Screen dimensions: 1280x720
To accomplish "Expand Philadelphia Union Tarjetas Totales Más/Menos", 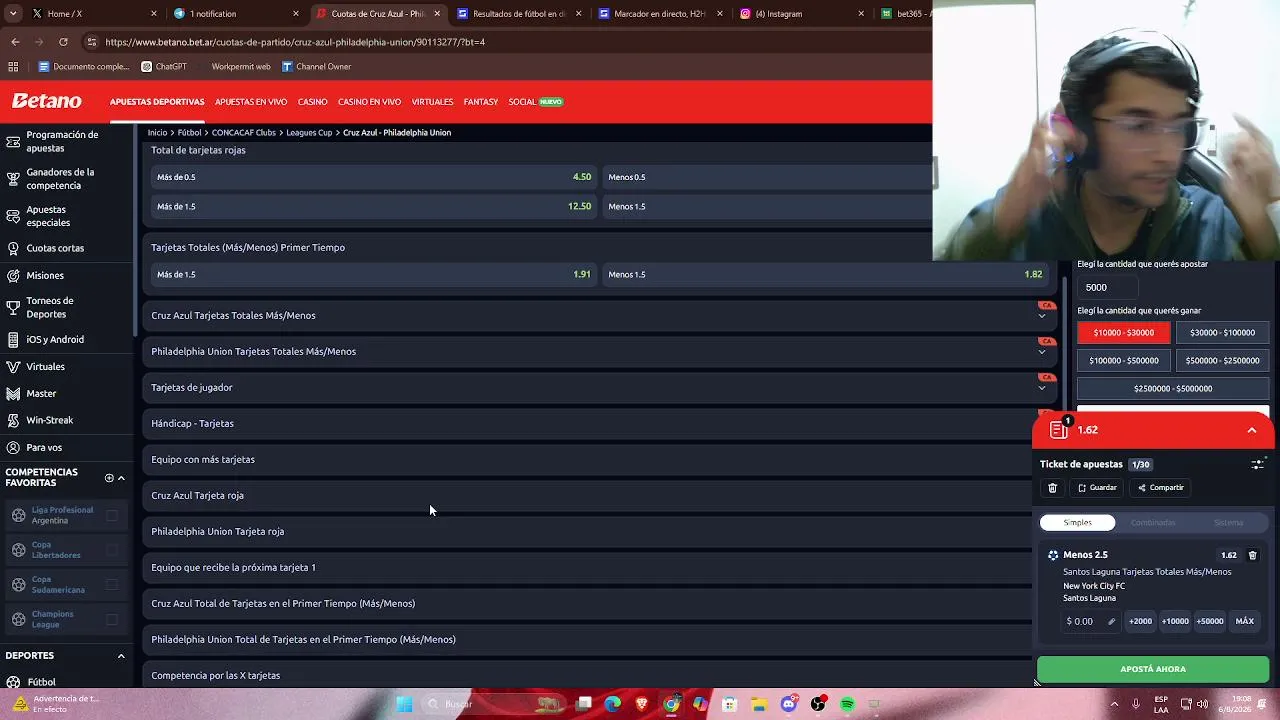I will 598,351.
